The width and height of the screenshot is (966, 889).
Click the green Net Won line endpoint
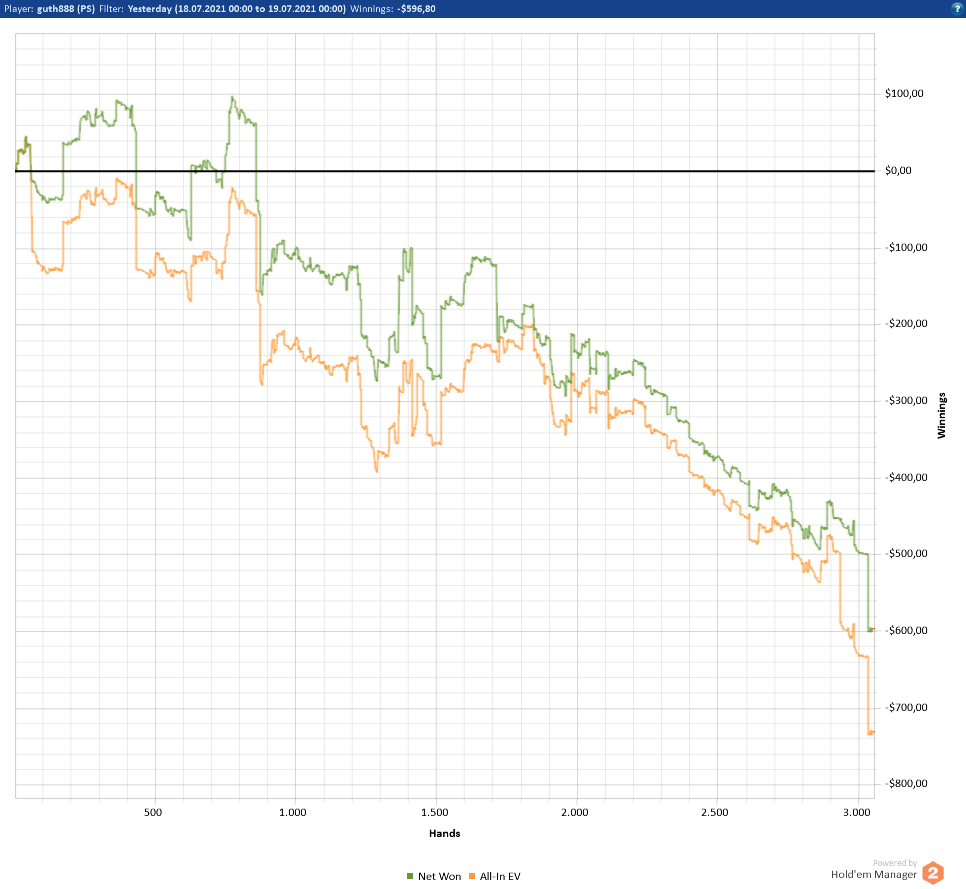(871, 630)
